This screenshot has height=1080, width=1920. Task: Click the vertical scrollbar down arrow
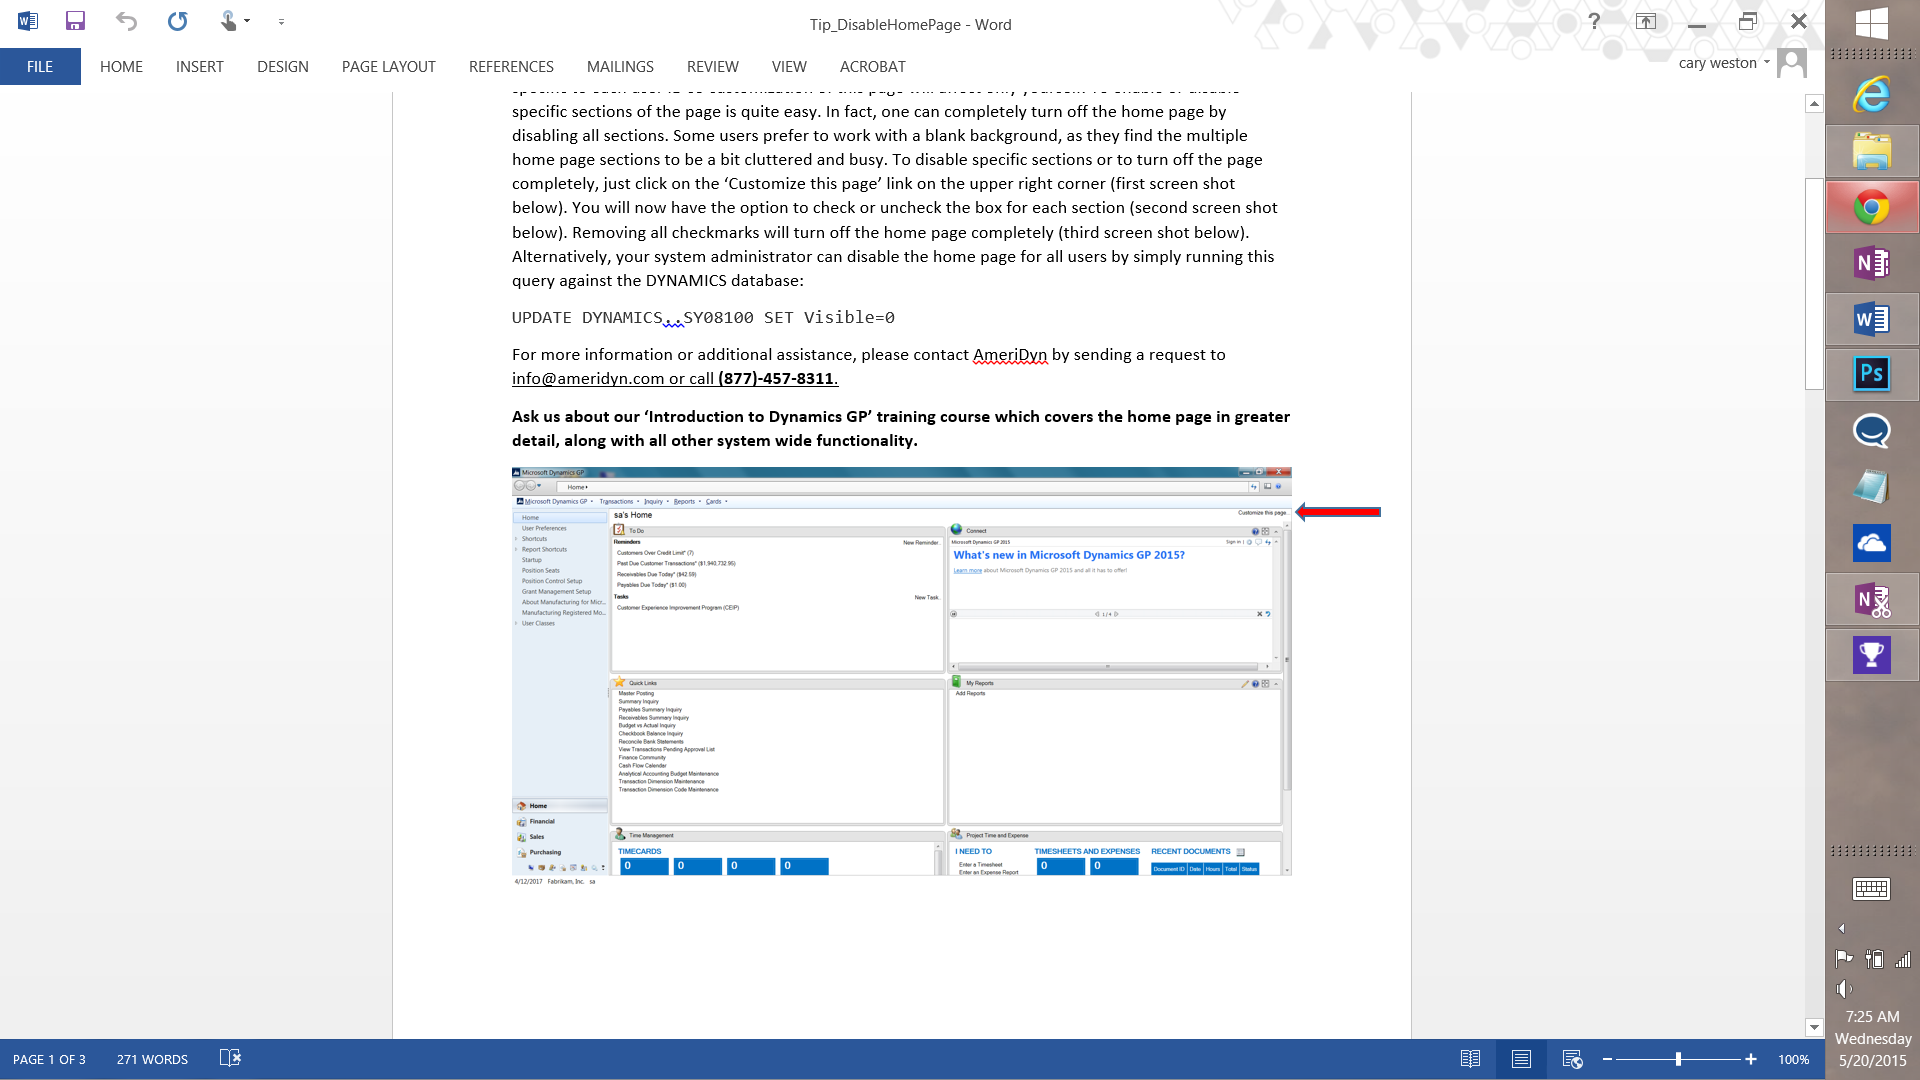pos(1814,1027)
